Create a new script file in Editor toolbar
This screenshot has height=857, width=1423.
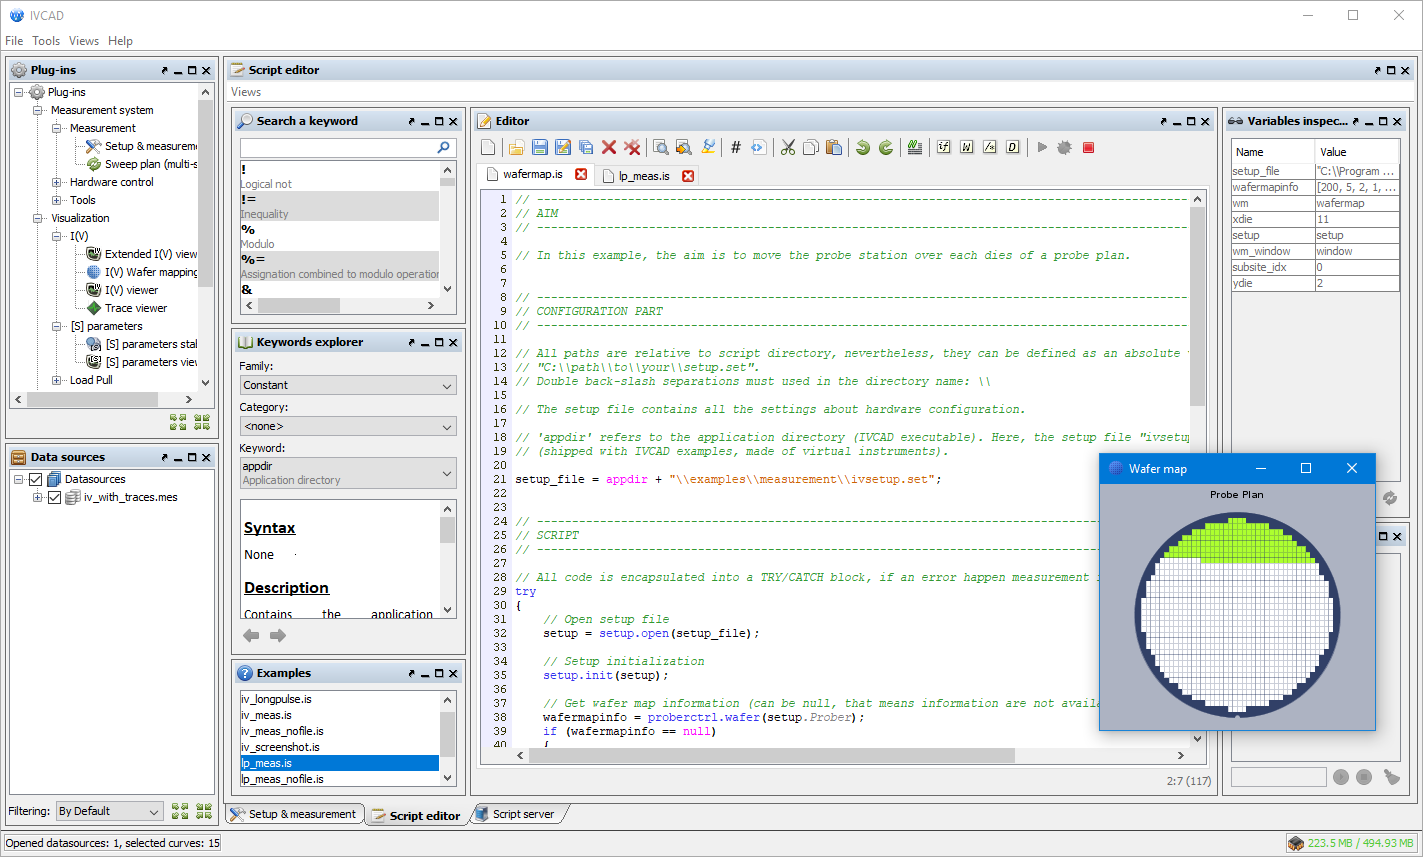pos(488,147)
